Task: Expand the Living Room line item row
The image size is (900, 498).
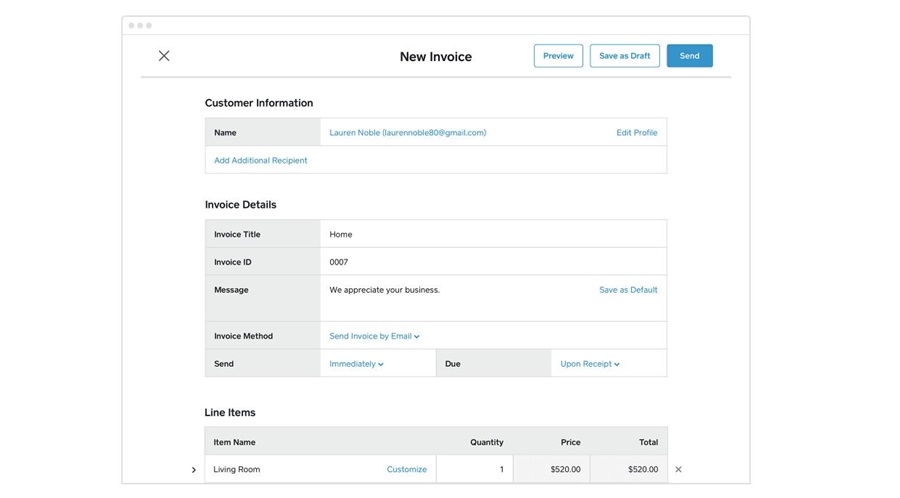Action: 194,470
